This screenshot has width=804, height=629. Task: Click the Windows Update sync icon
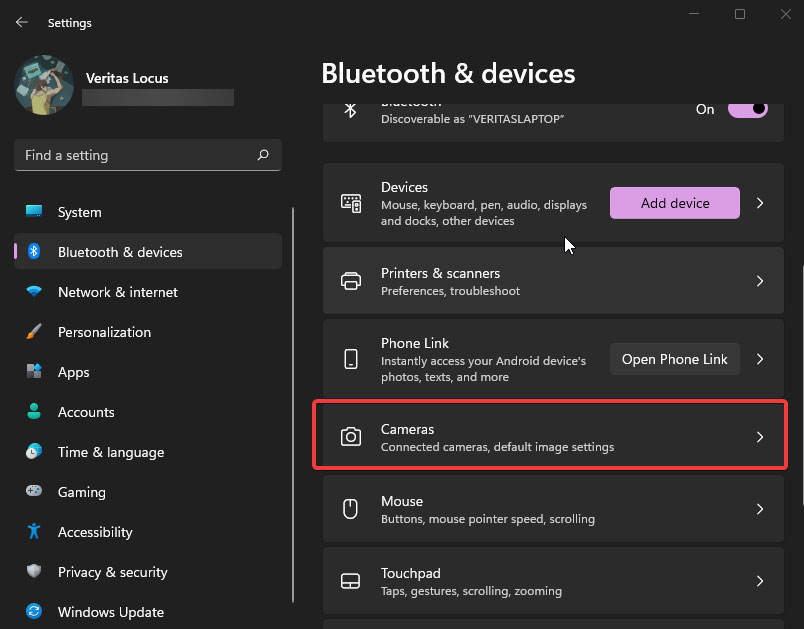click(x=34, y=612)
